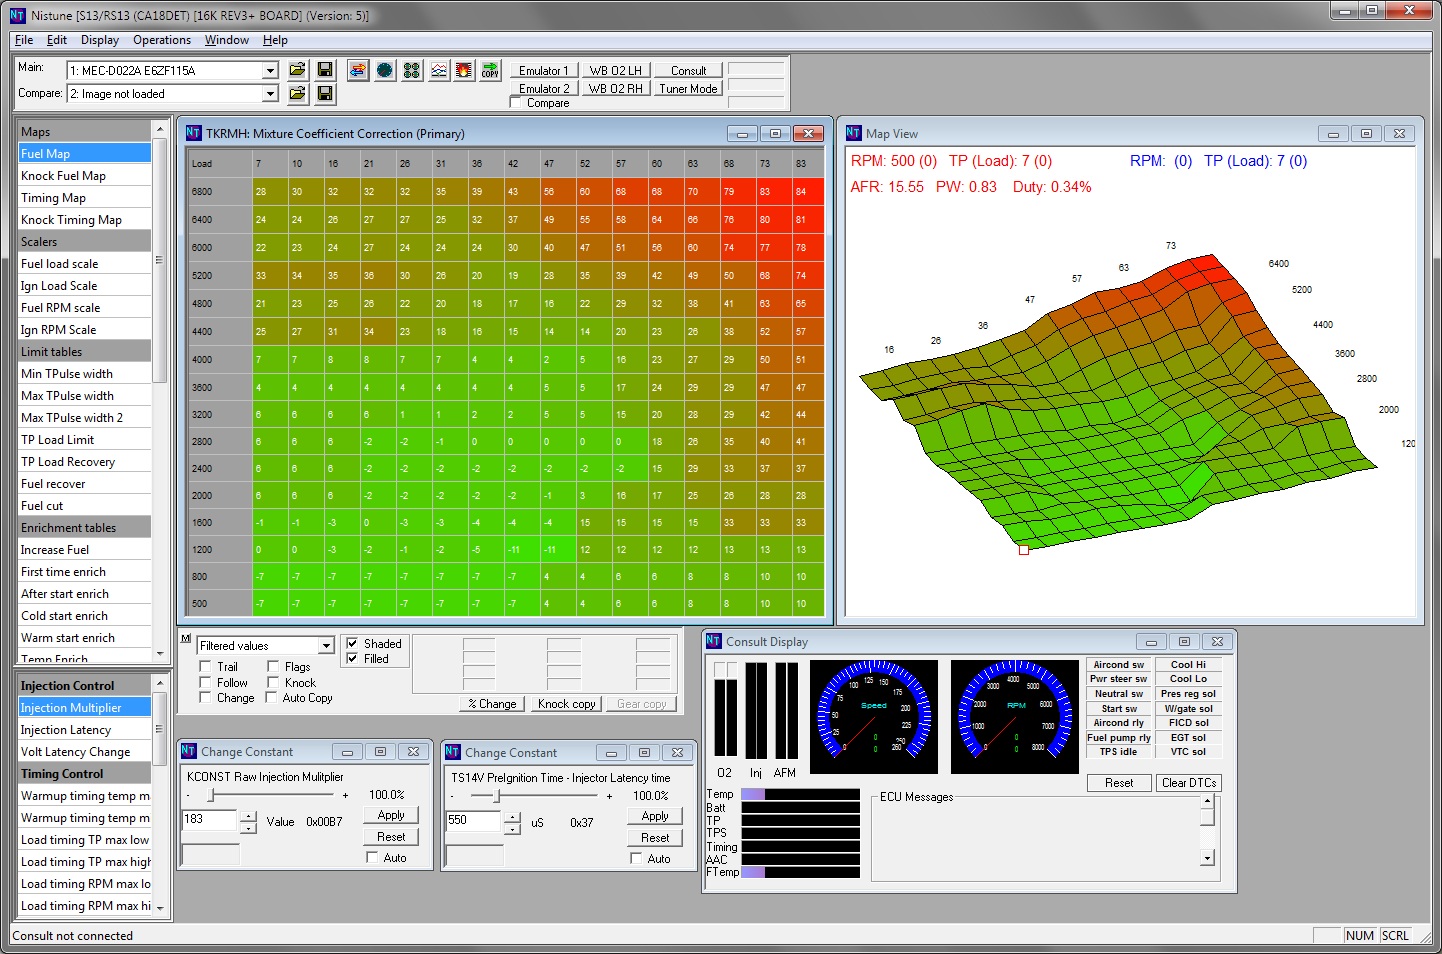Click Nistune app icon in main title bar
Image resolution: width=1442 pixels, height=954 pixels.
click(17, 15)
